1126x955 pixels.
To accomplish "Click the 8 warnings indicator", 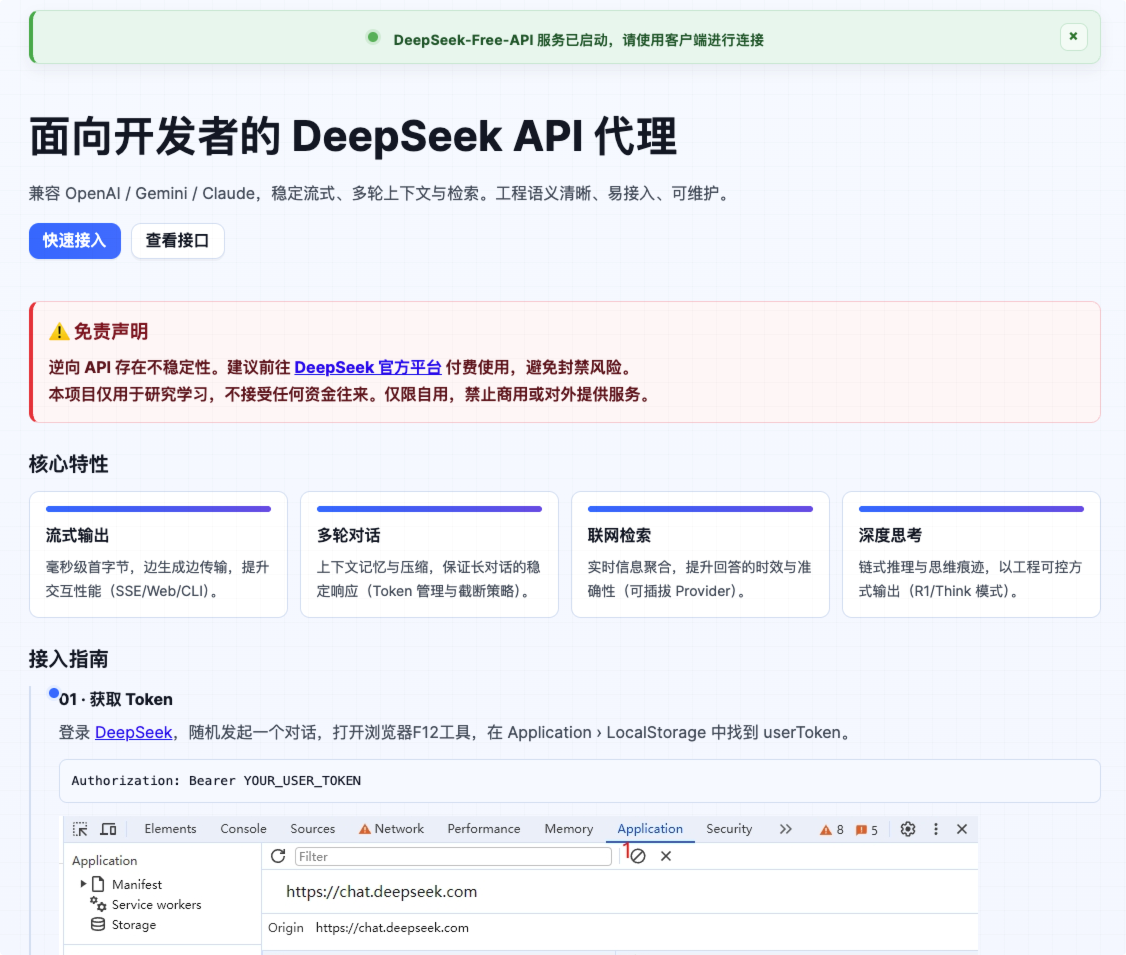I will pyautogui.click(x=832, y=829).
